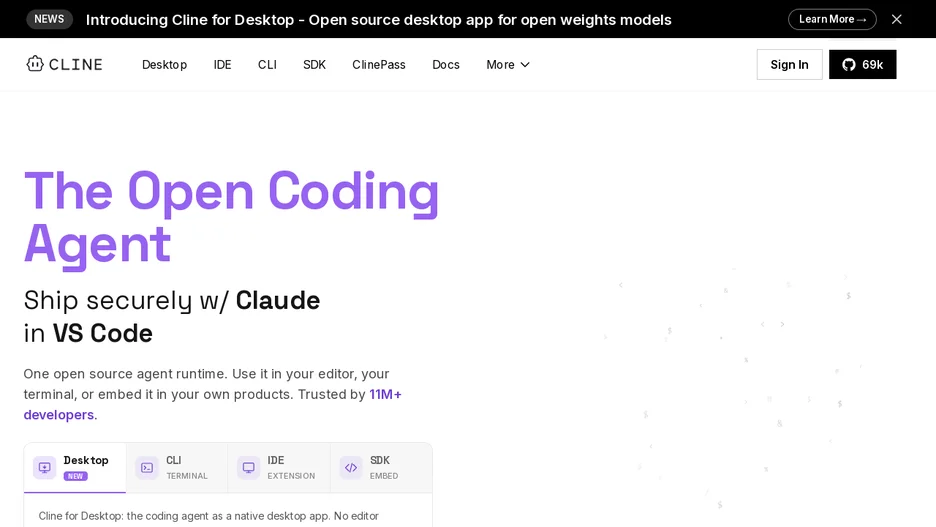Click the Sign In button
Viewport: 936px width, 527px height.
(x=789, y=64)
